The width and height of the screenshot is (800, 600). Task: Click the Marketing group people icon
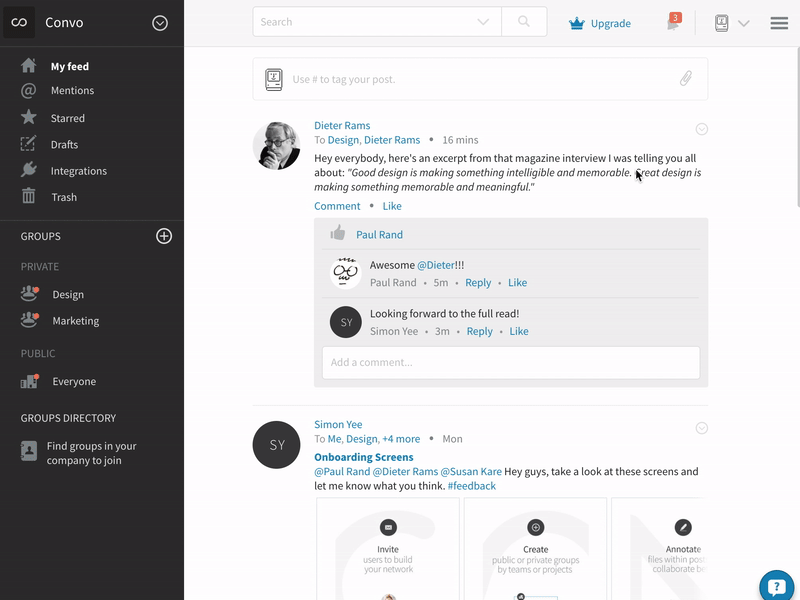(30, 320)
